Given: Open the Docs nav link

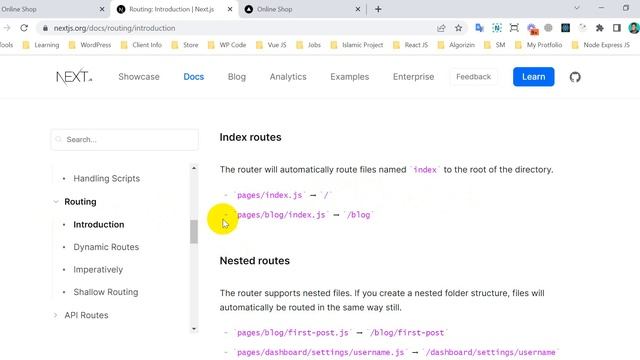Looking at the screenshot, I should coord(193,77).
